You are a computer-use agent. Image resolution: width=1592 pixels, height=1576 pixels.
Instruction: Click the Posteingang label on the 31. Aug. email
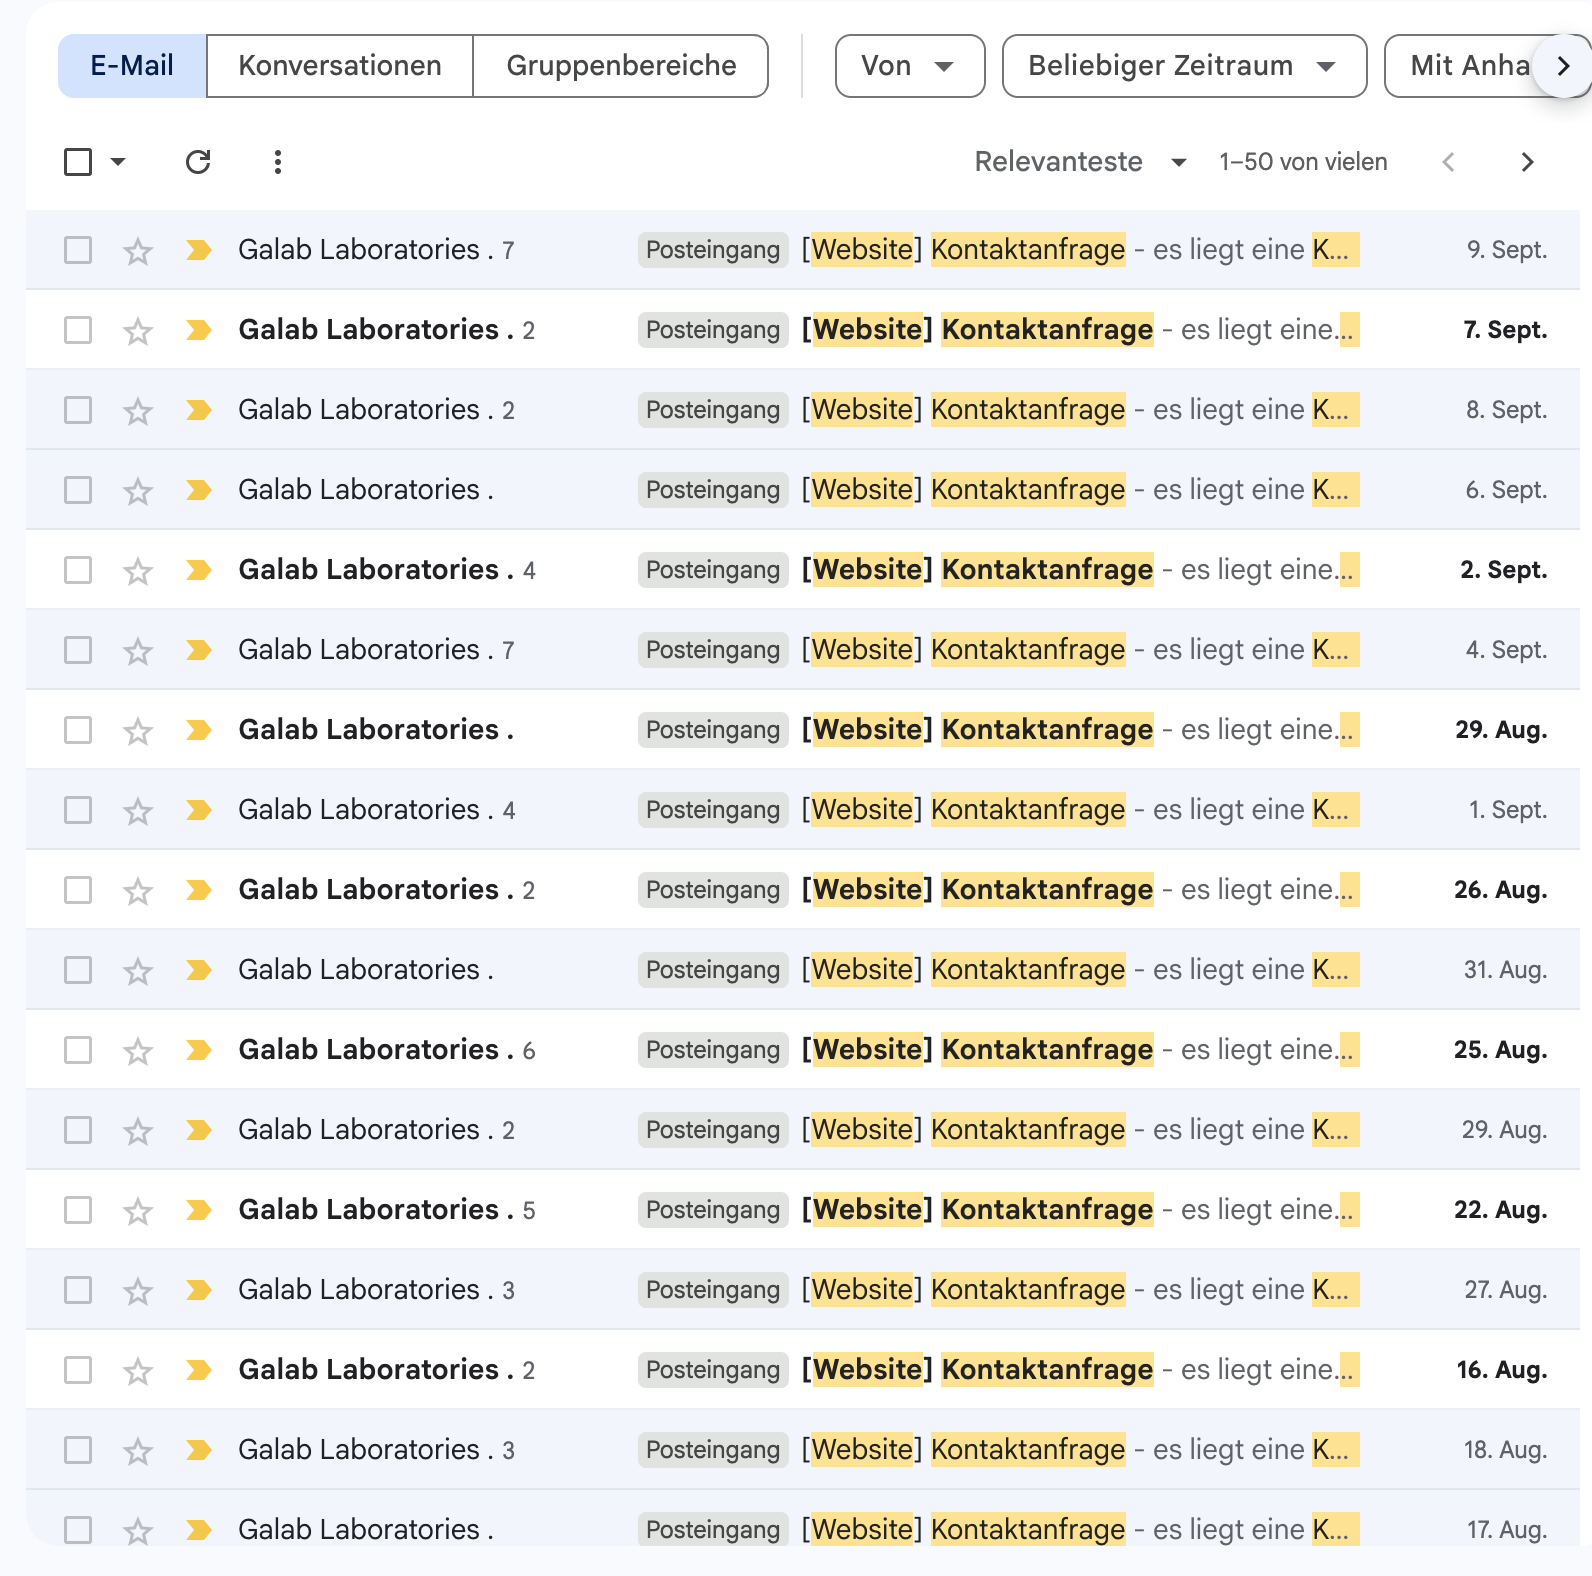pos(713,970)
